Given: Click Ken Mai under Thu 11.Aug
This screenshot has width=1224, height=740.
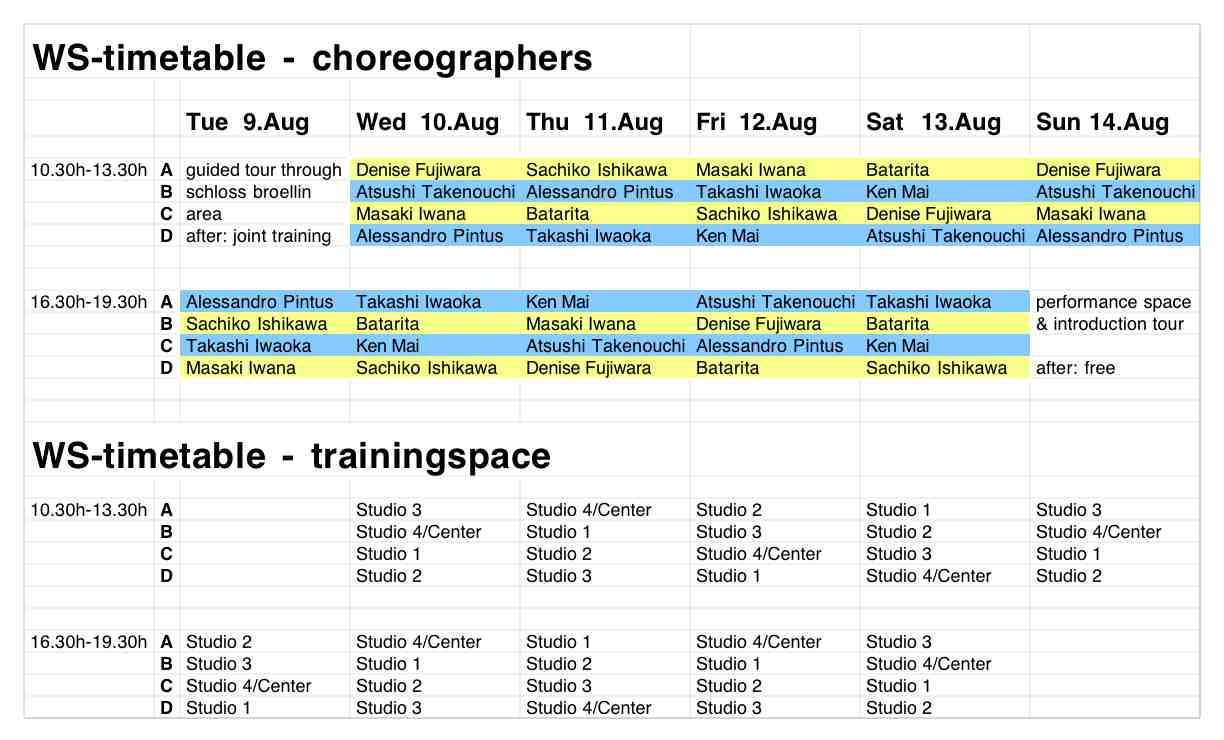Looking at the screenshot, I should pos(558,302).
